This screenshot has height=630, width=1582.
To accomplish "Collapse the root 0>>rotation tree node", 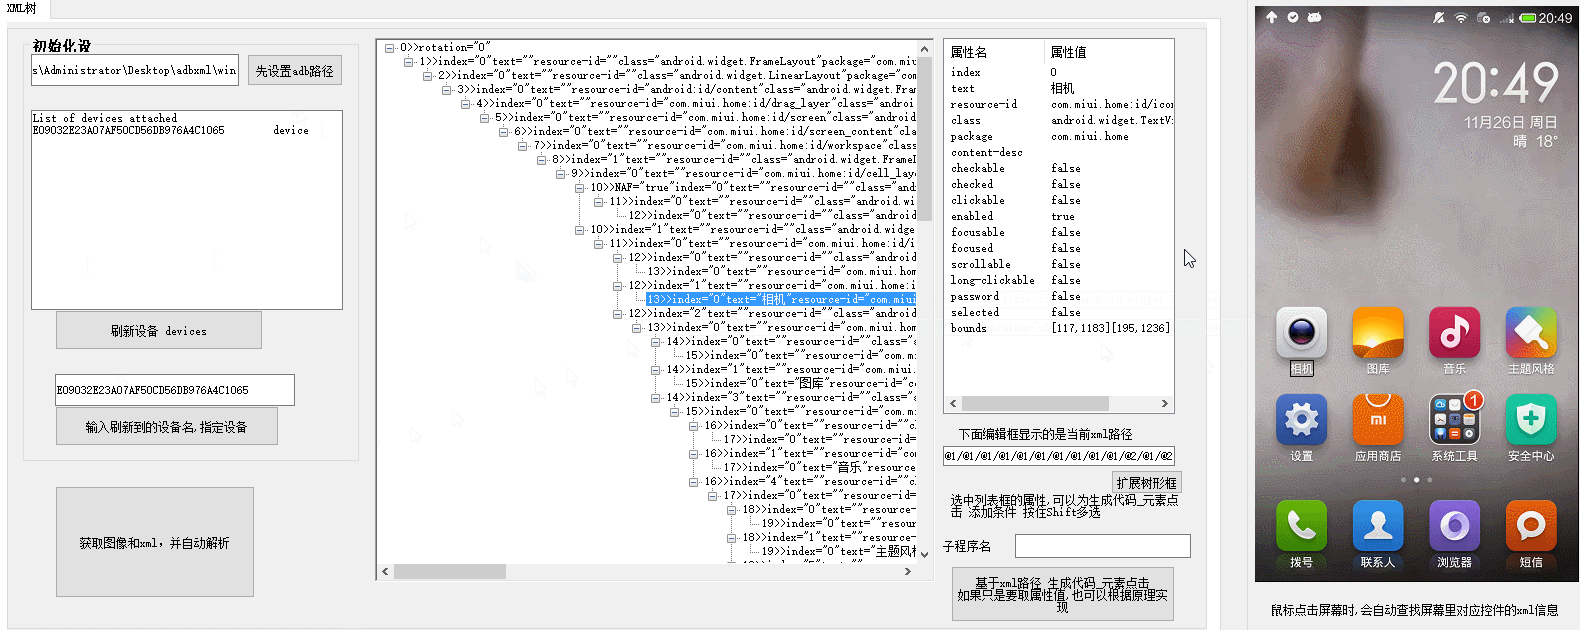I will pyautogui.click(x=390, y=48).
